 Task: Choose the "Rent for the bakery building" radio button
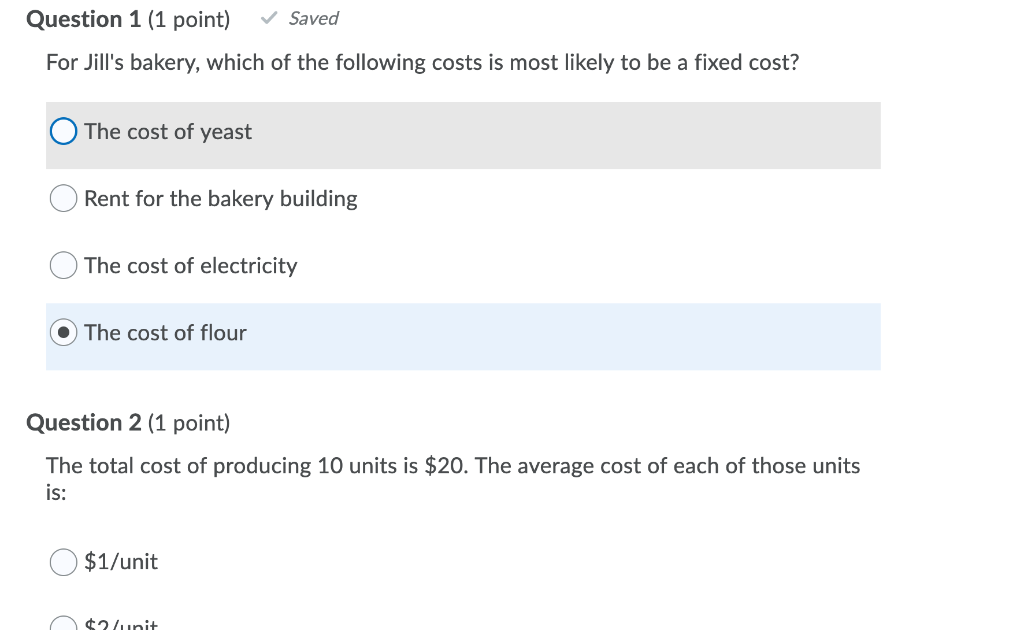click(63, 199)
